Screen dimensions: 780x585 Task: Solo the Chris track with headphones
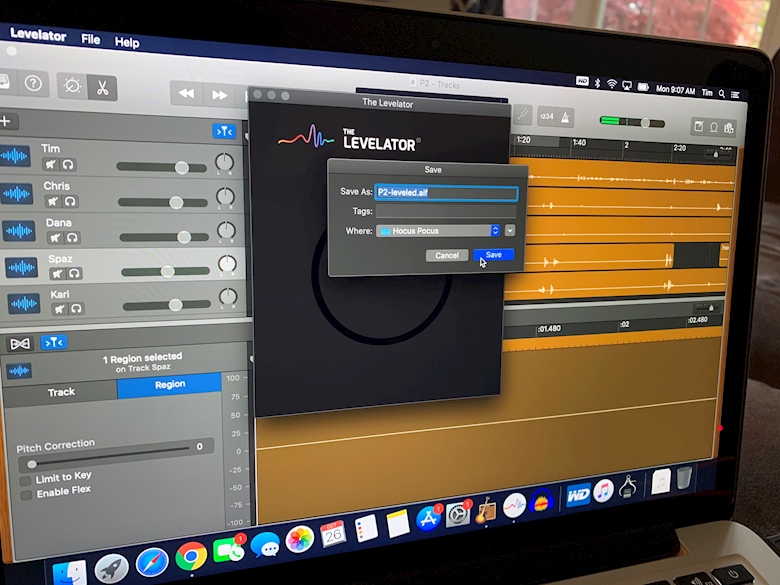[70, 201]
